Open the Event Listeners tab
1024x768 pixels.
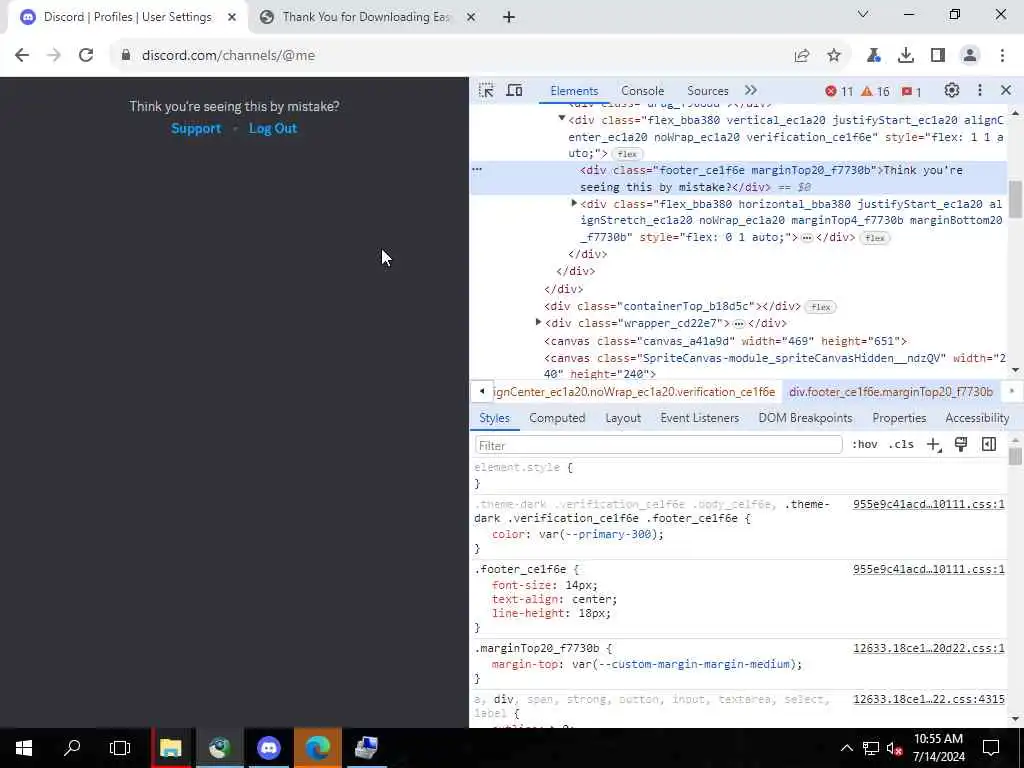click(699, 418)
